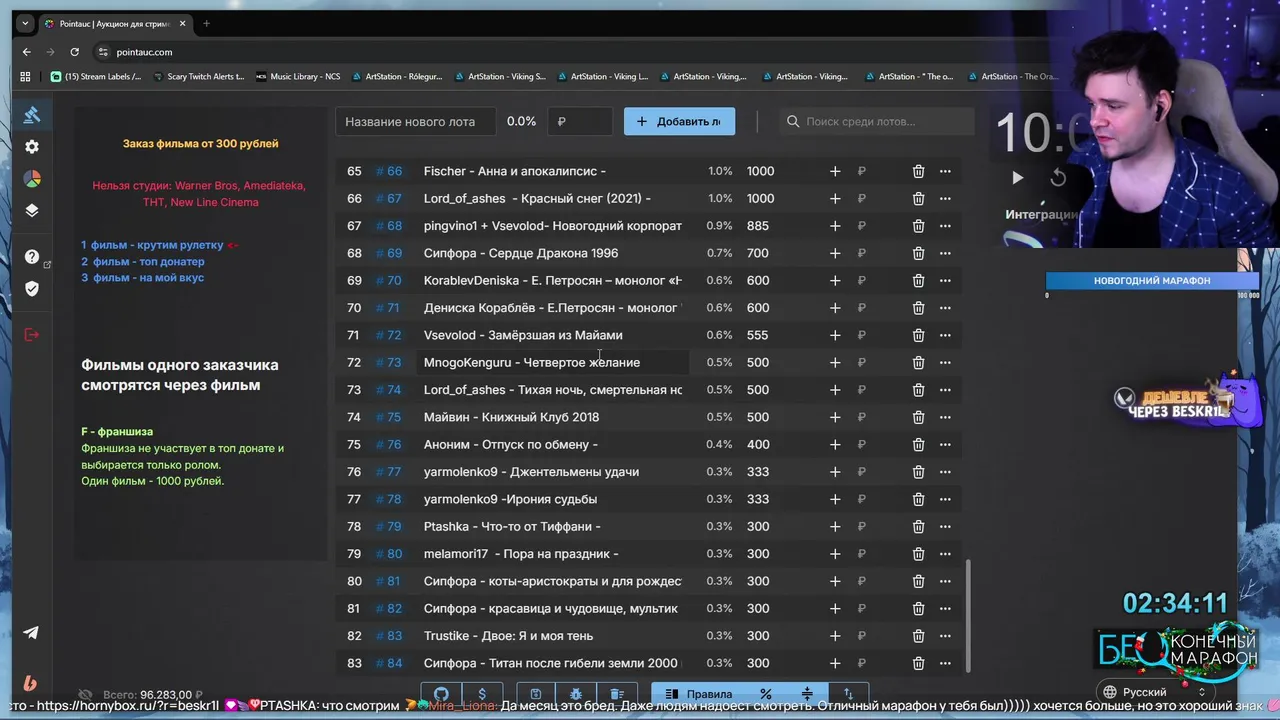Viewport: 1280px width, 720px height.
Task: Add amount to Ptashka - Что-то от Тиффани lot
Action: pyautogui.click(x=835, y=526)
